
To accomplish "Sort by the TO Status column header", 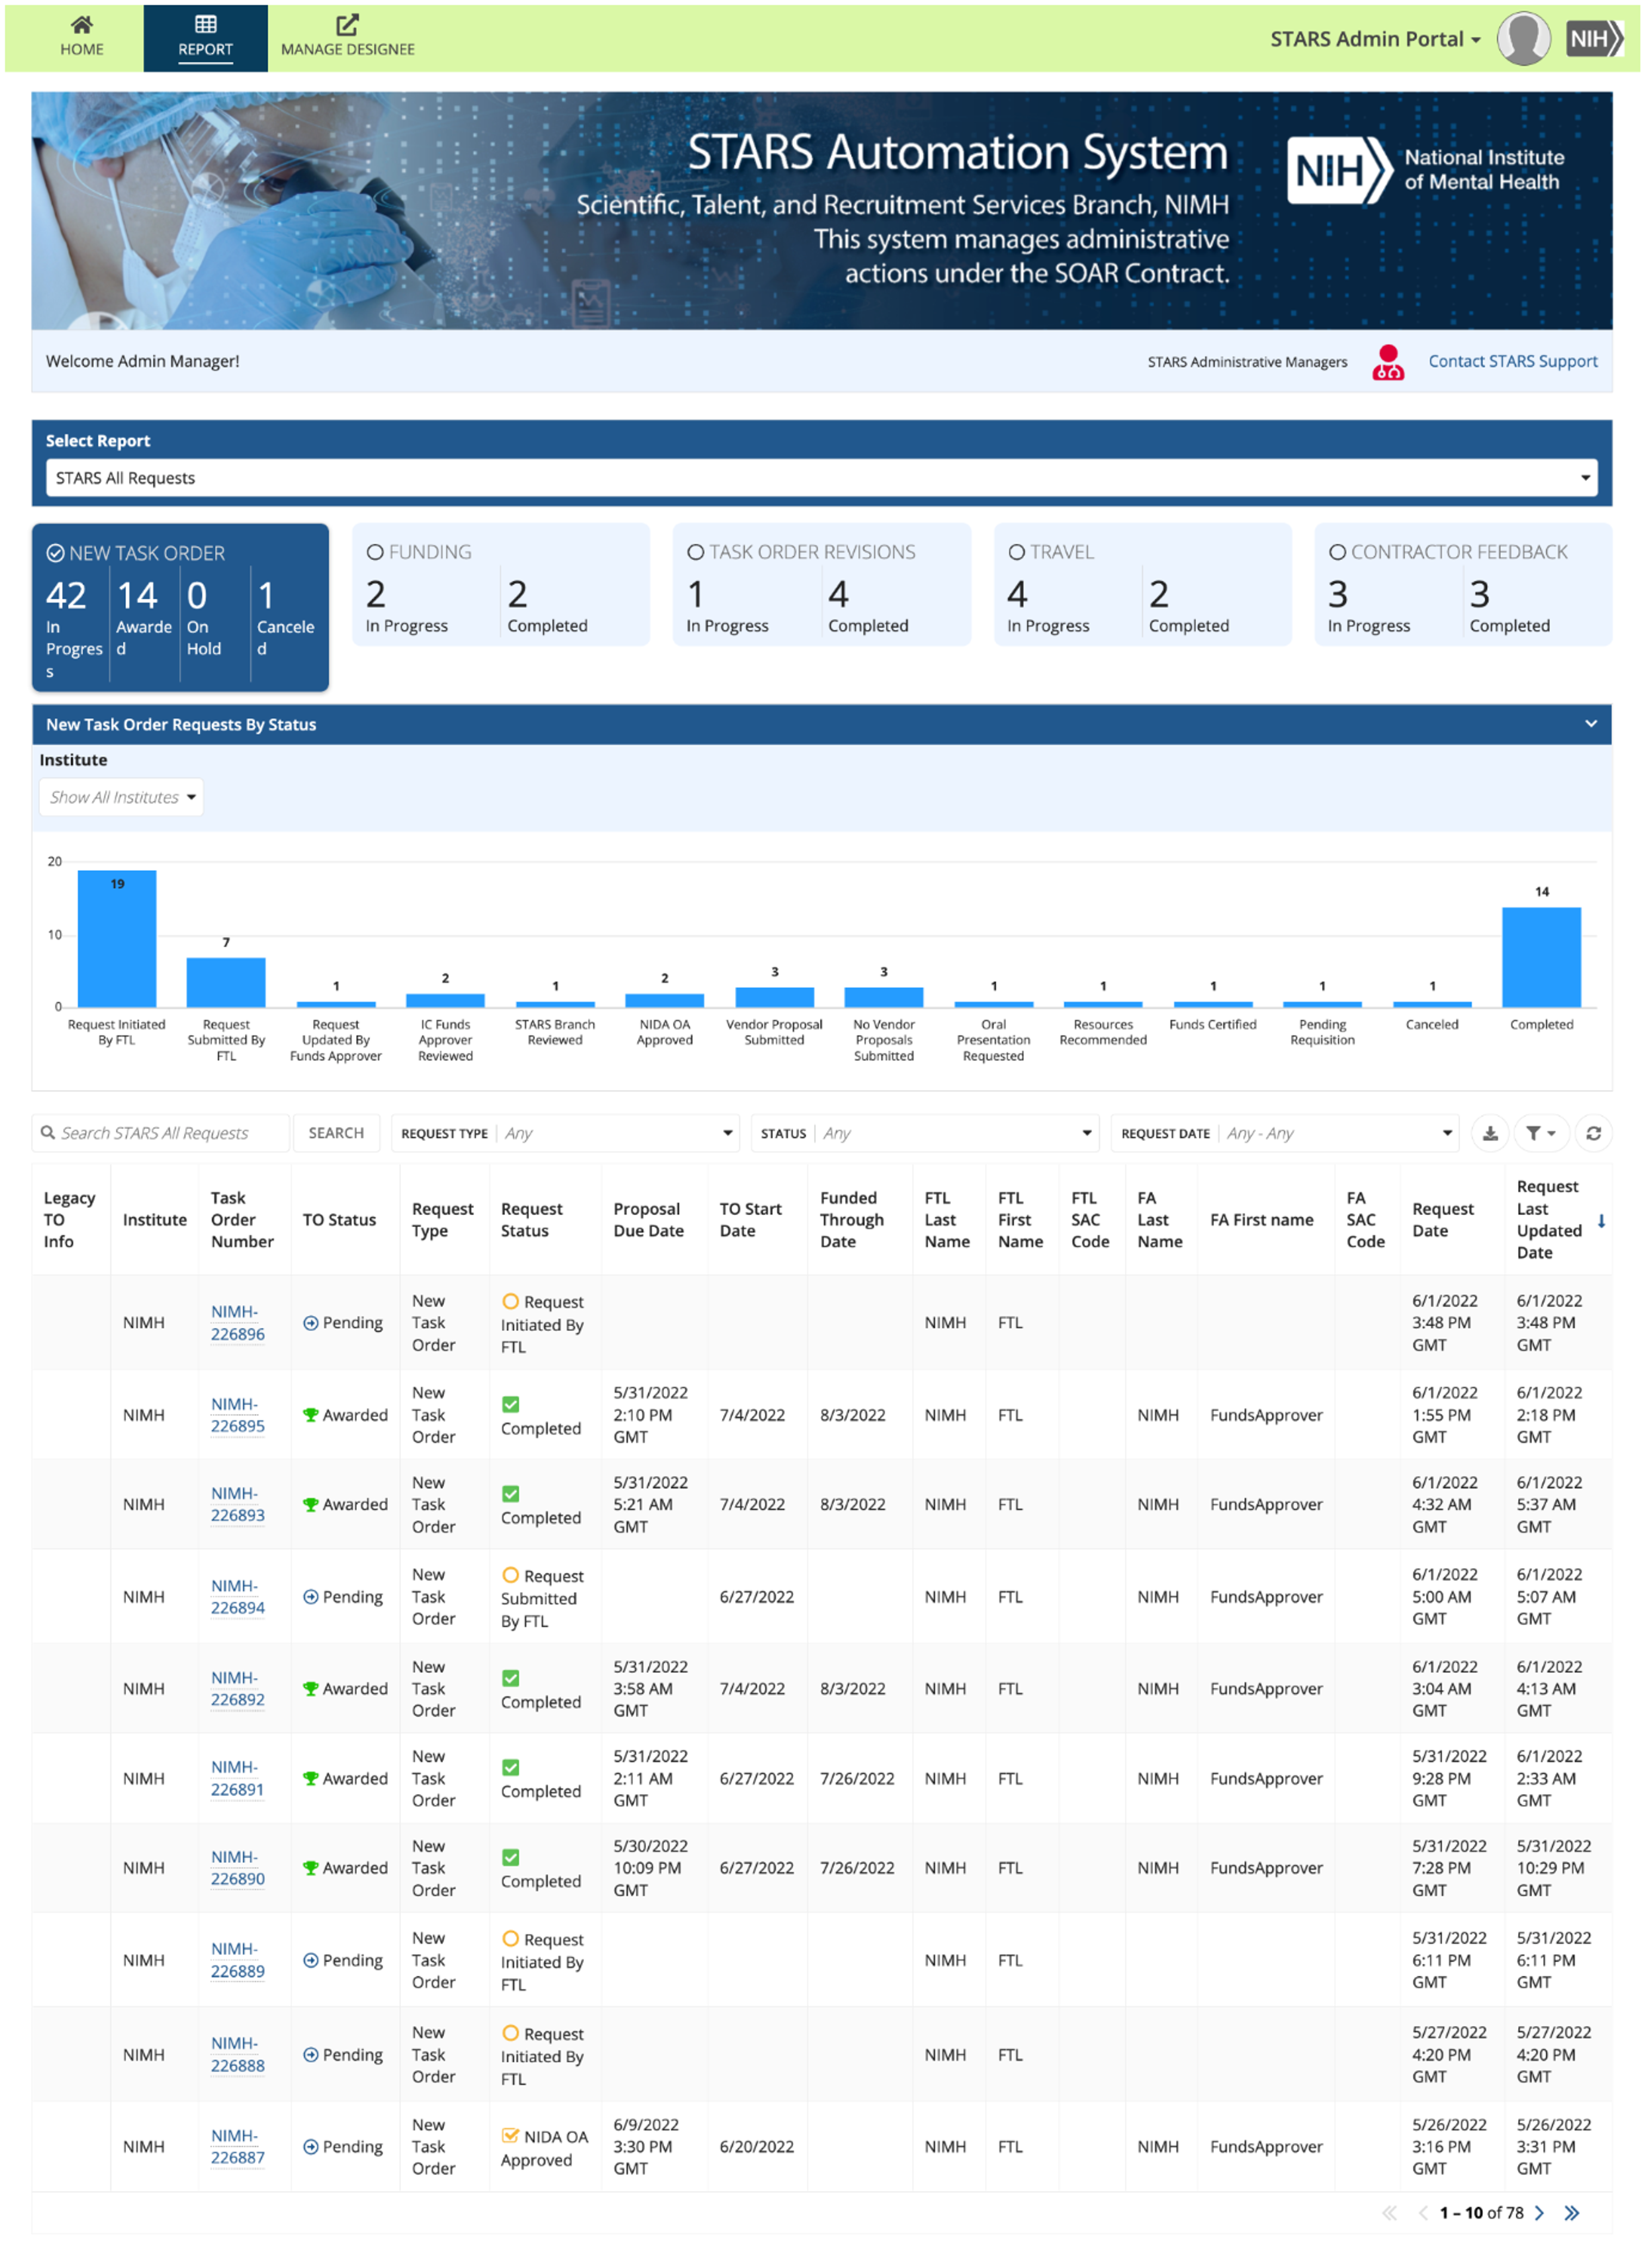I will [x=339, y=1219].
